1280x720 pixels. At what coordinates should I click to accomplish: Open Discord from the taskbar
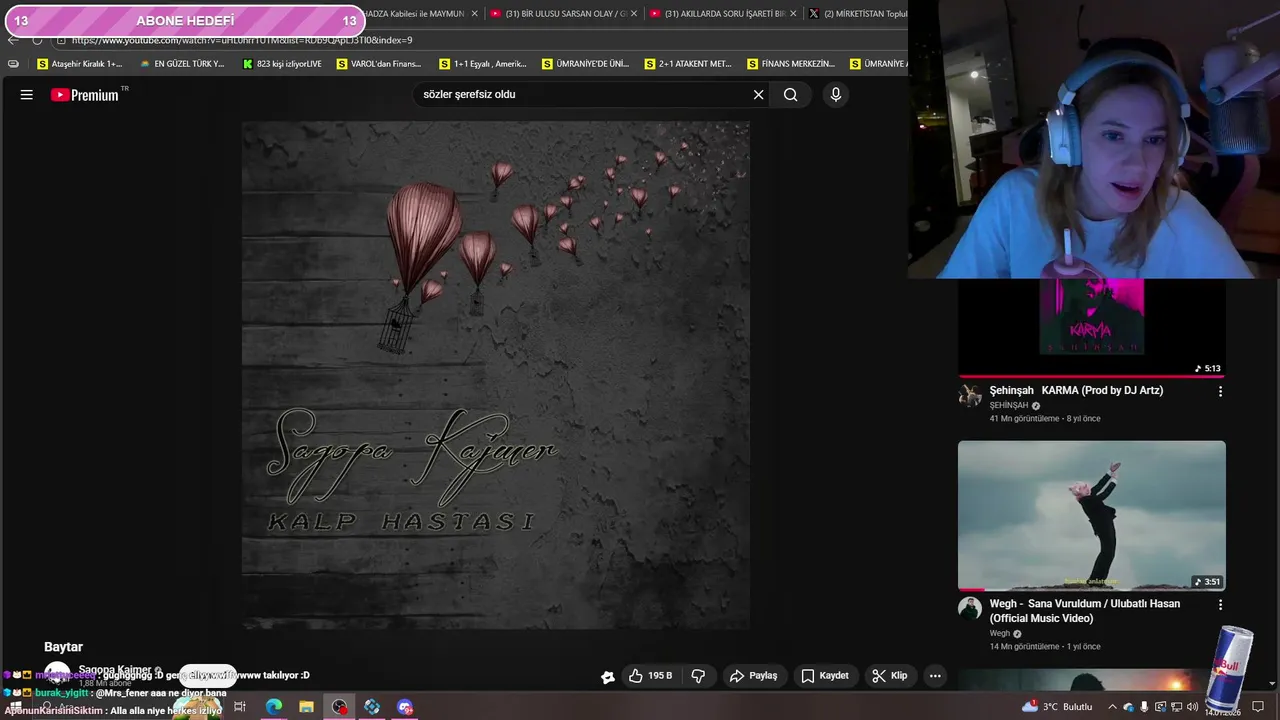click(405, 707)
